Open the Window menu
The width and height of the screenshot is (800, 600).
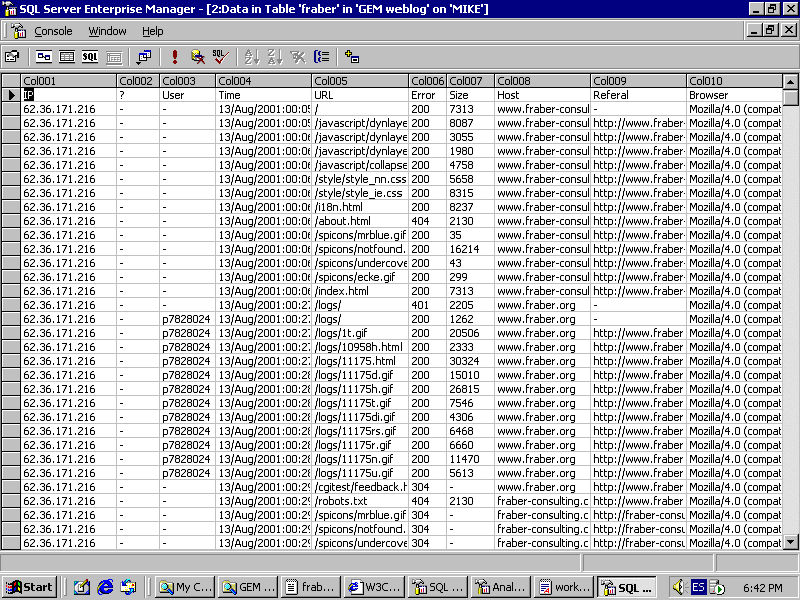(x=107, y=31)
